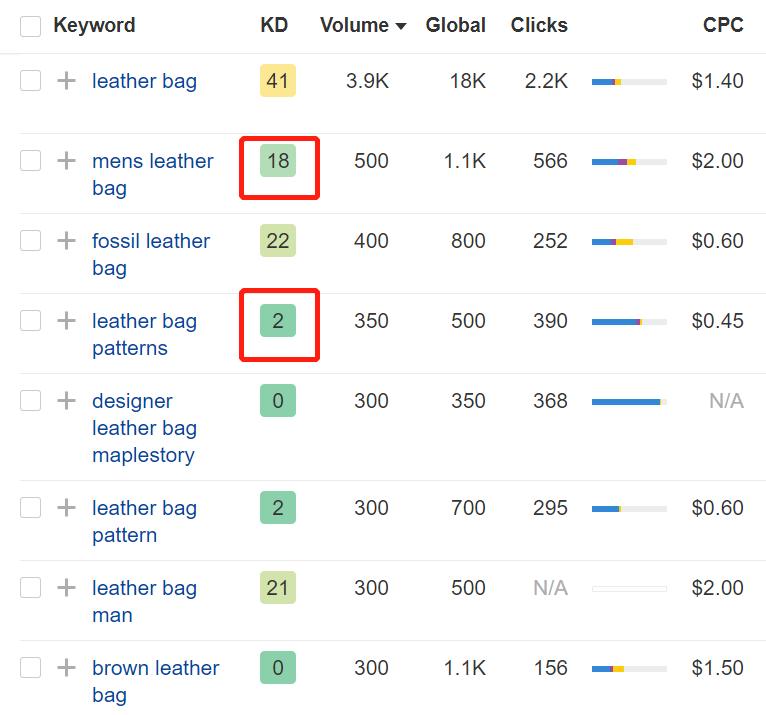766x715 pixels.
Task: Sort by Volume column dropdown arrow
Action: (x=401, y=27)
